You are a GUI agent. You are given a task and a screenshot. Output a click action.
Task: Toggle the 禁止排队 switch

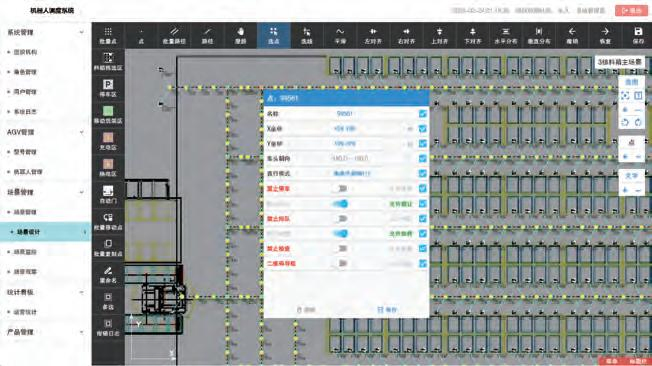pyautogui.click(x=341, y=219)
